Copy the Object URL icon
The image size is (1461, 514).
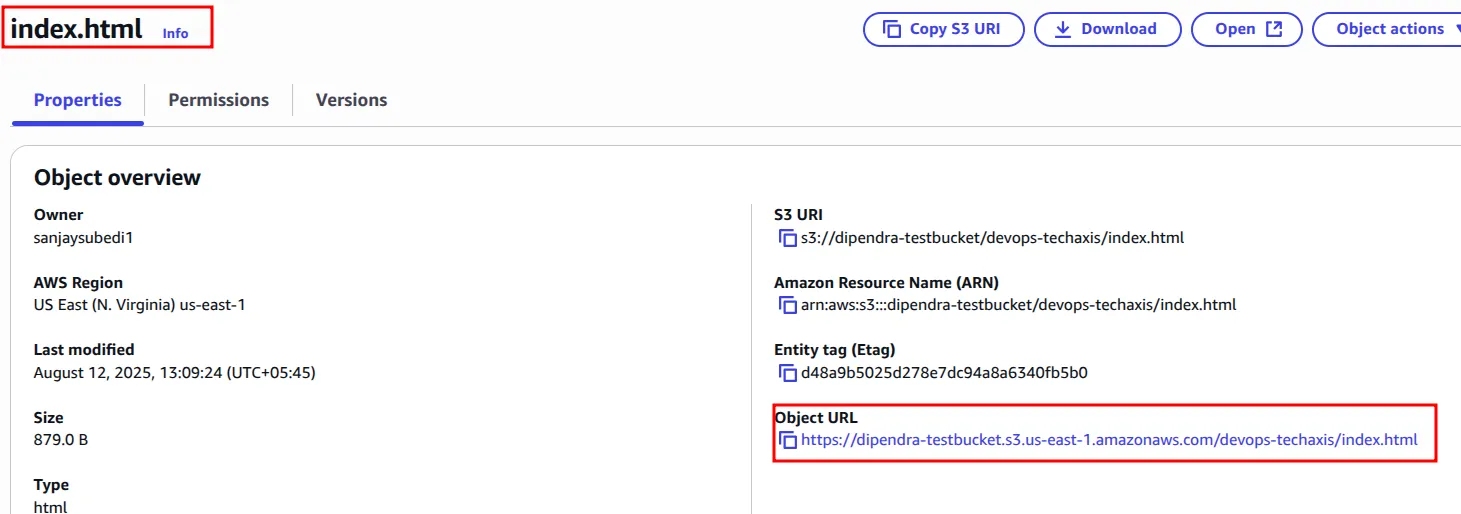pos(788,440)
